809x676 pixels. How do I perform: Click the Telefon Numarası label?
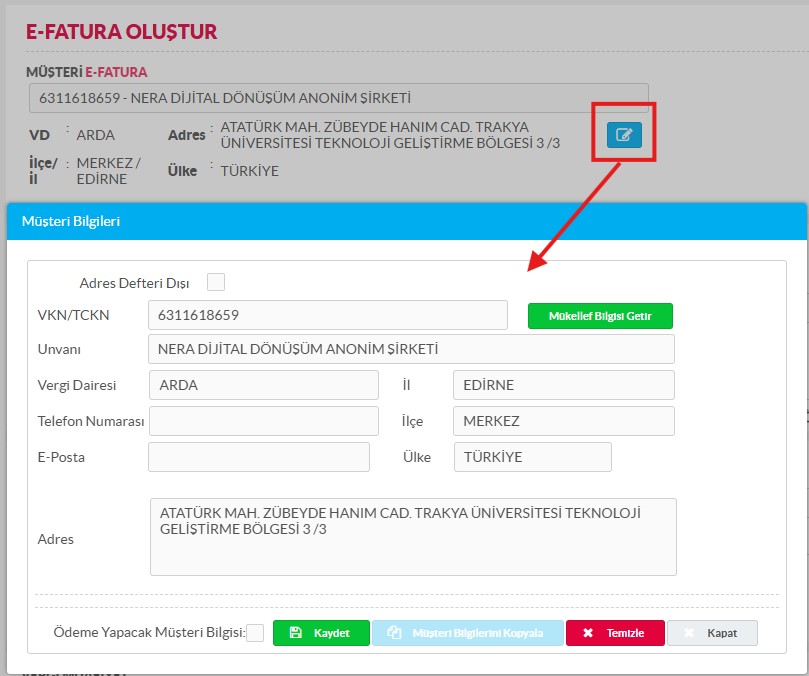pos(91,421)
